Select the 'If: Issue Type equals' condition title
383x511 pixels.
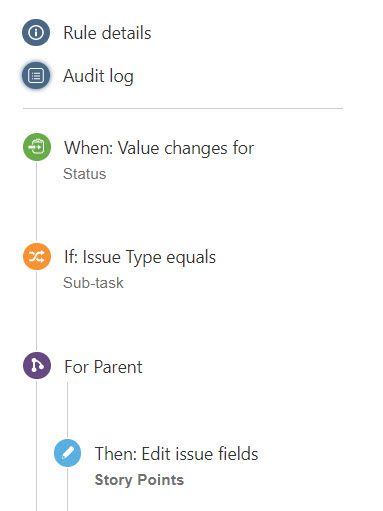[140, 257]
